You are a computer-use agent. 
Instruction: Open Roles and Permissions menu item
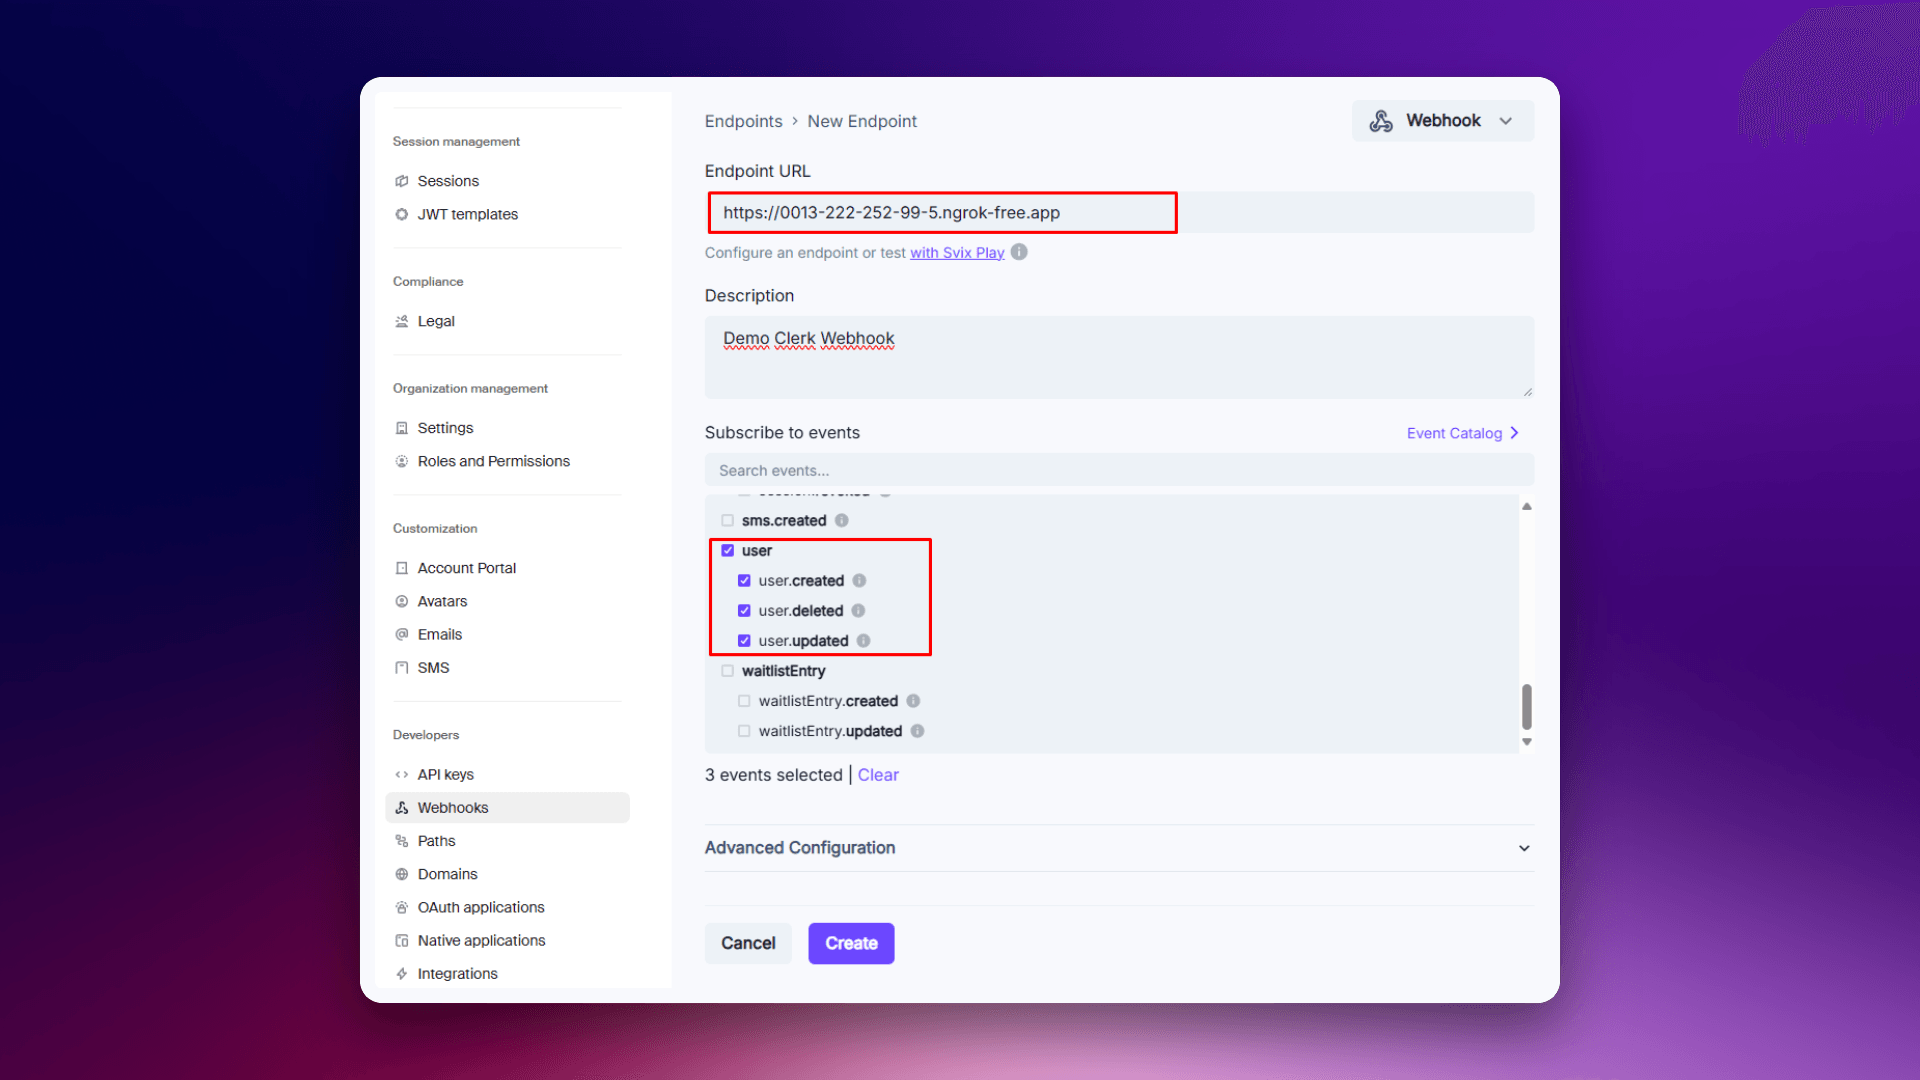(x=493, y=461)
